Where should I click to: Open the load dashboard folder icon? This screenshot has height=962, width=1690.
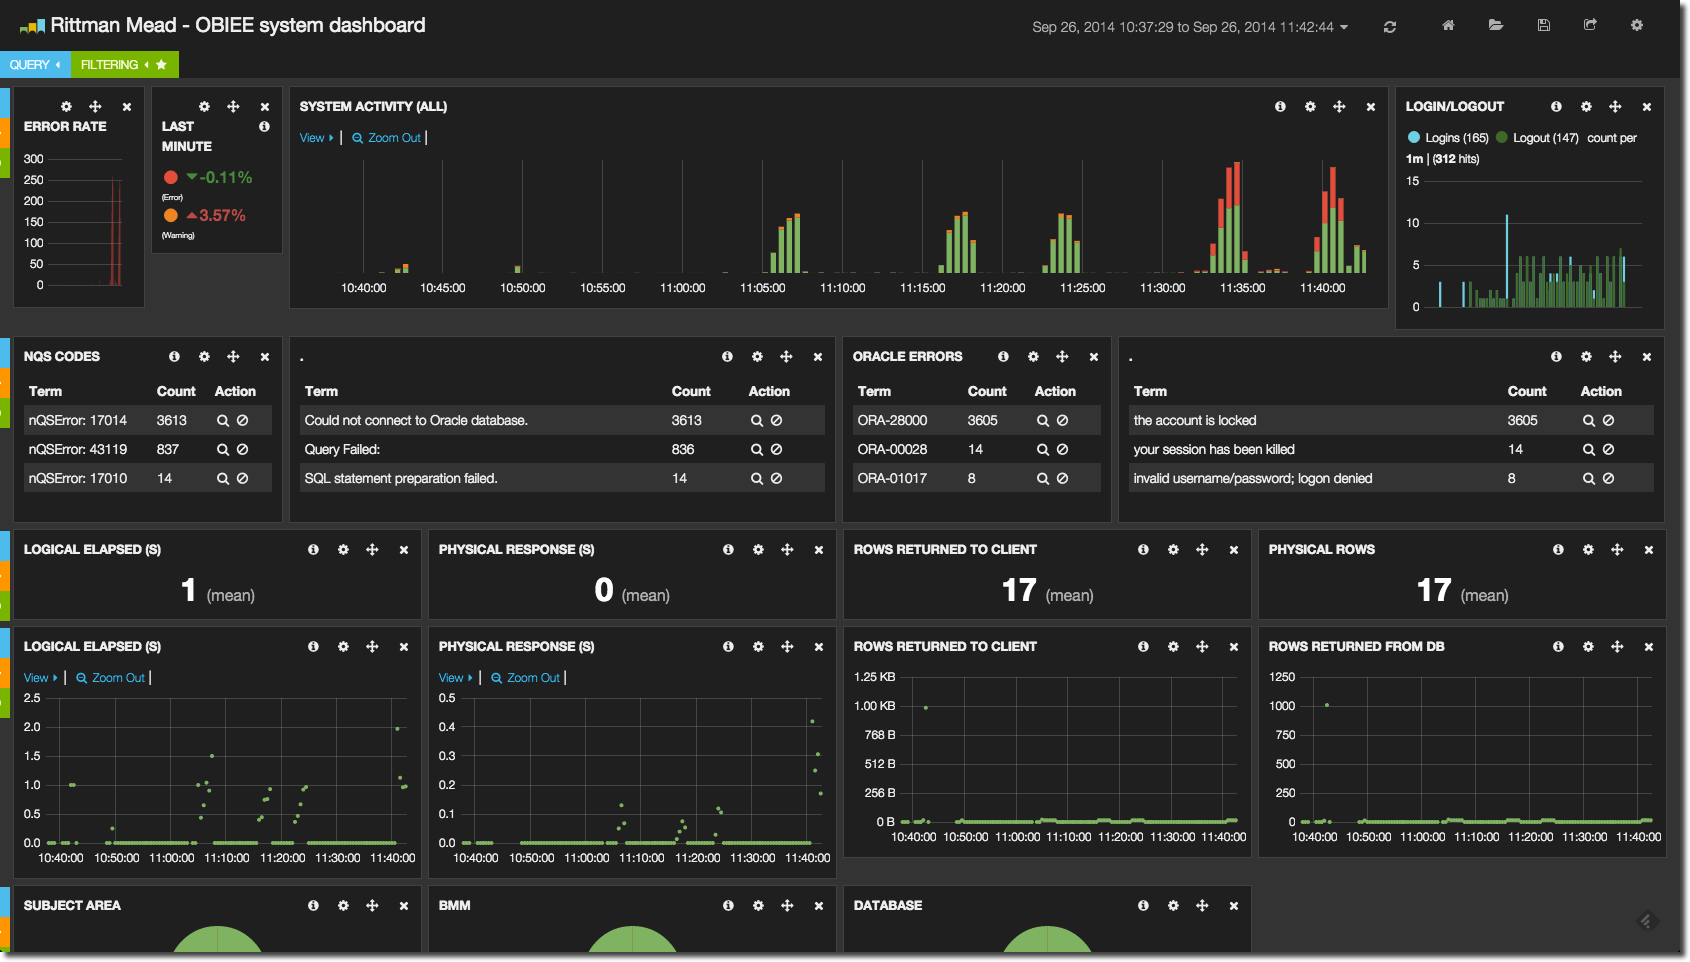click(x=1495, y=26)
